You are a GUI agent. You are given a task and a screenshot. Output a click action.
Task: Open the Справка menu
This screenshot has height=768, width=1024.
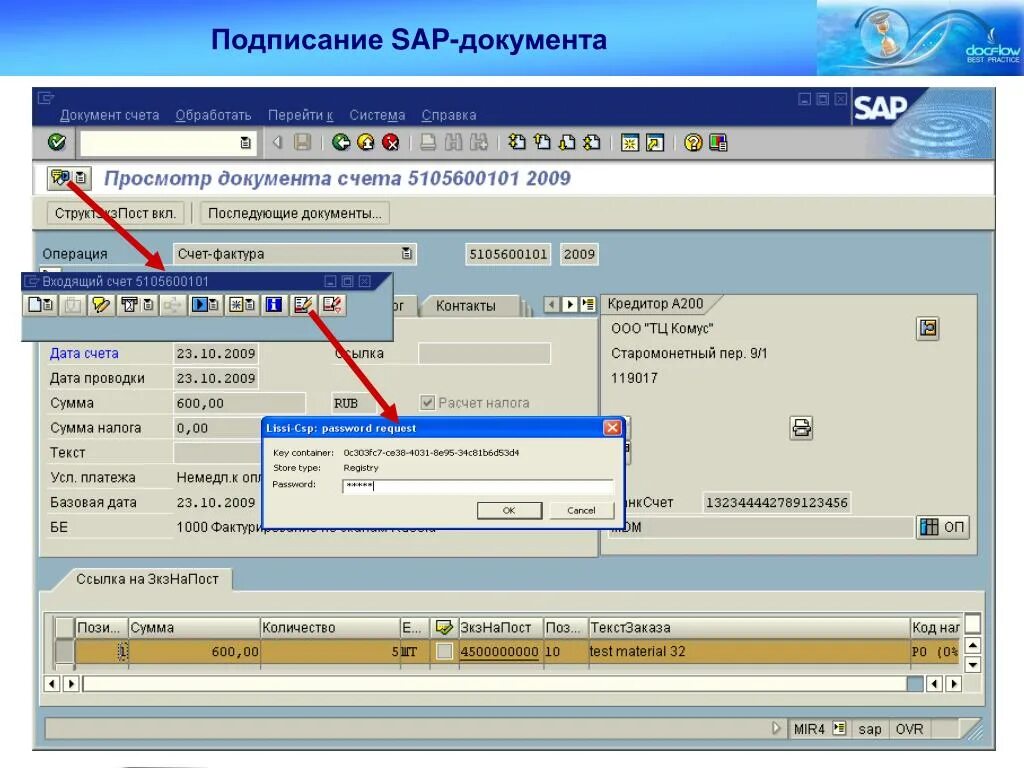449,115
